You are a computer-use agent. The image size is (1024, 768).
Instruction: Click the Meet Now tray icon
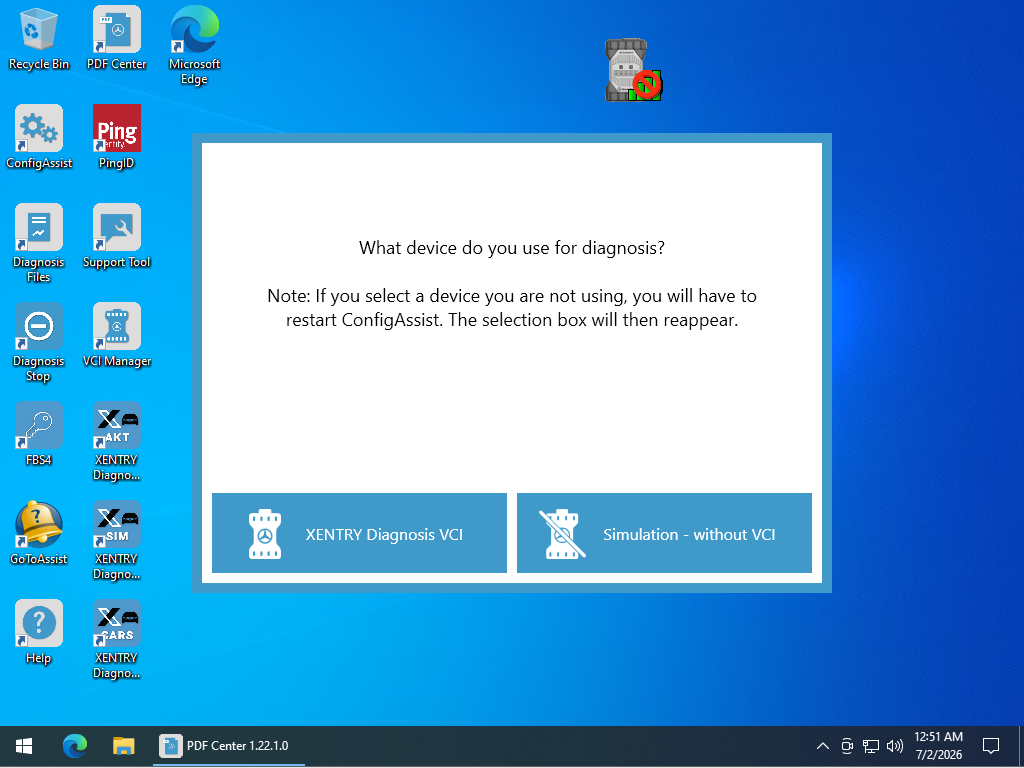pos(847,746)
